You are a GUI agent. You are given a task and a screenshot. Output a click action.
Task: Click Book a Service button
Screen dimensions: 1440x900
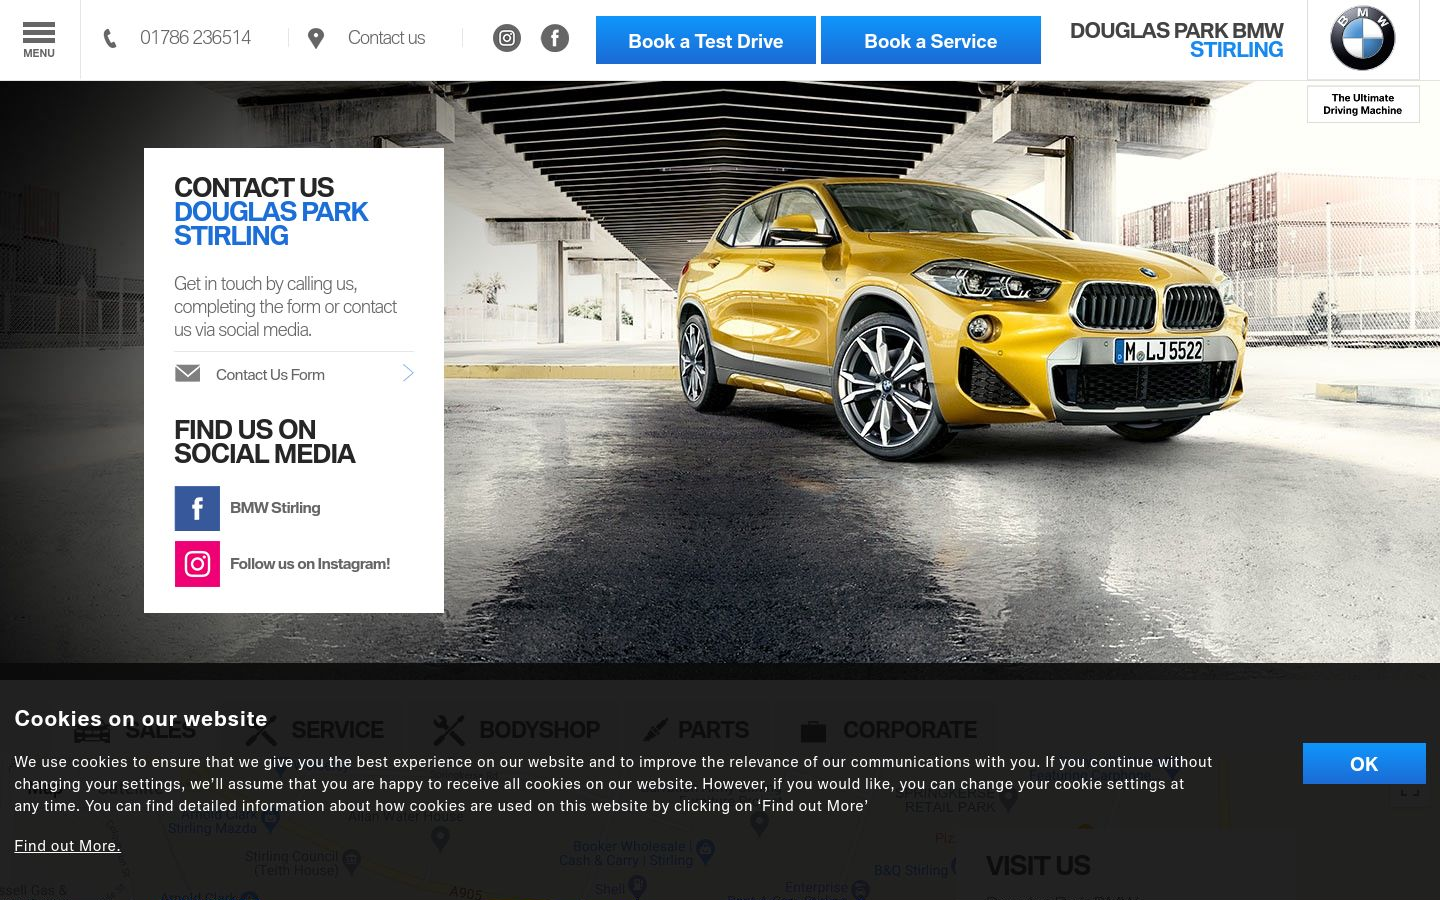tap(931, 40)
